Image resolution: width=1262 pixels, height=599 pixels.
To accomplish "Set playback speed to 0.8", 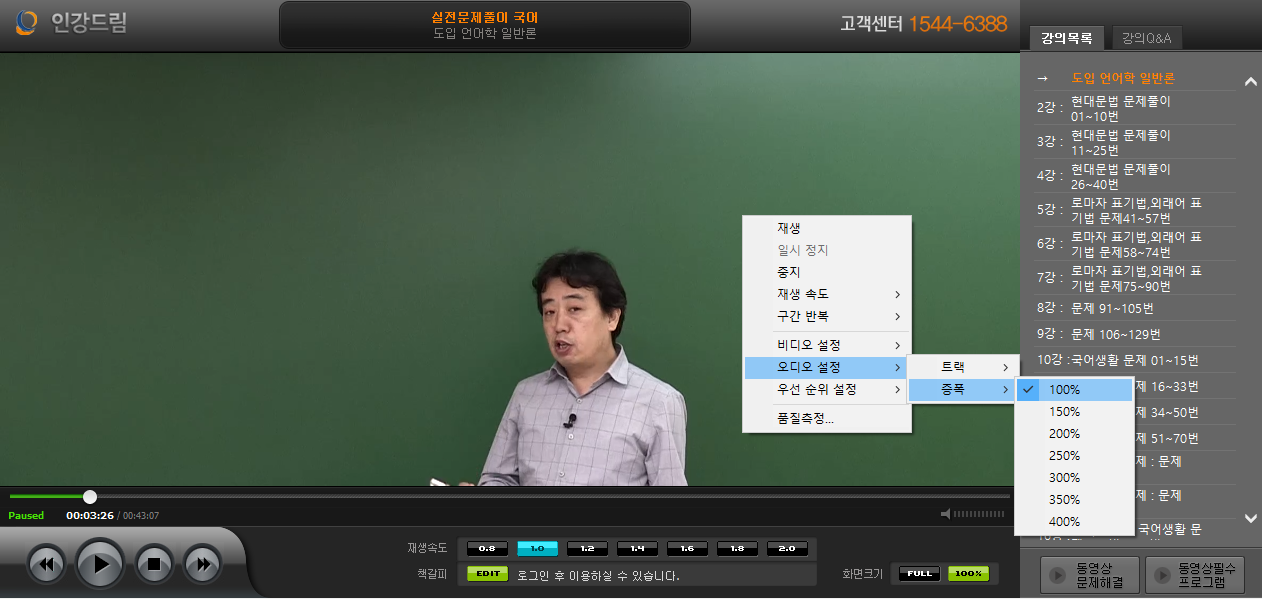I will pyautogui.click(x=487, y=548).
